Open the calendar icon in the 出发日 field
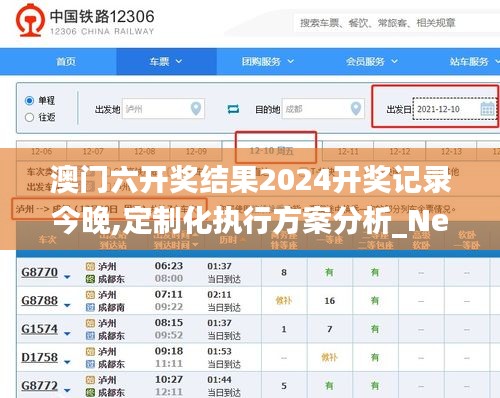The image size is (500, 398). pyautogui.click(x=487, y=109)
